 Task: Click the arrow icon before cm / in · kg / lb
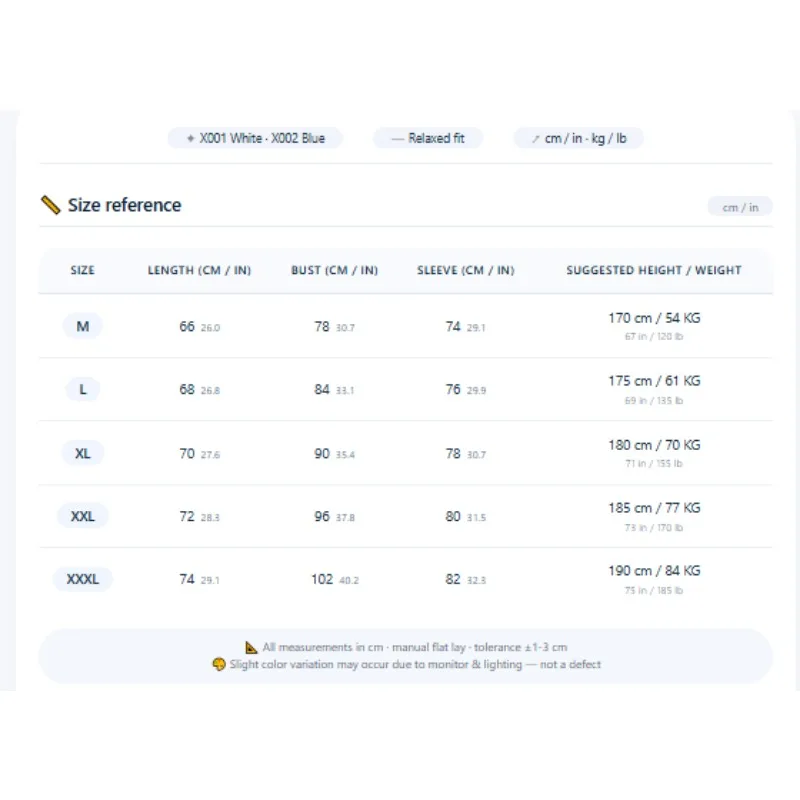536,139
